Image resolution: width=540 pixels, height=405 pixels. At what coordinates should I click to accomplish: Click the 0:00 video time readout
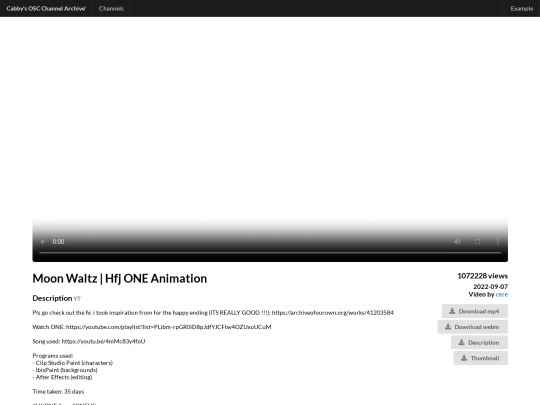coord(58,242)
